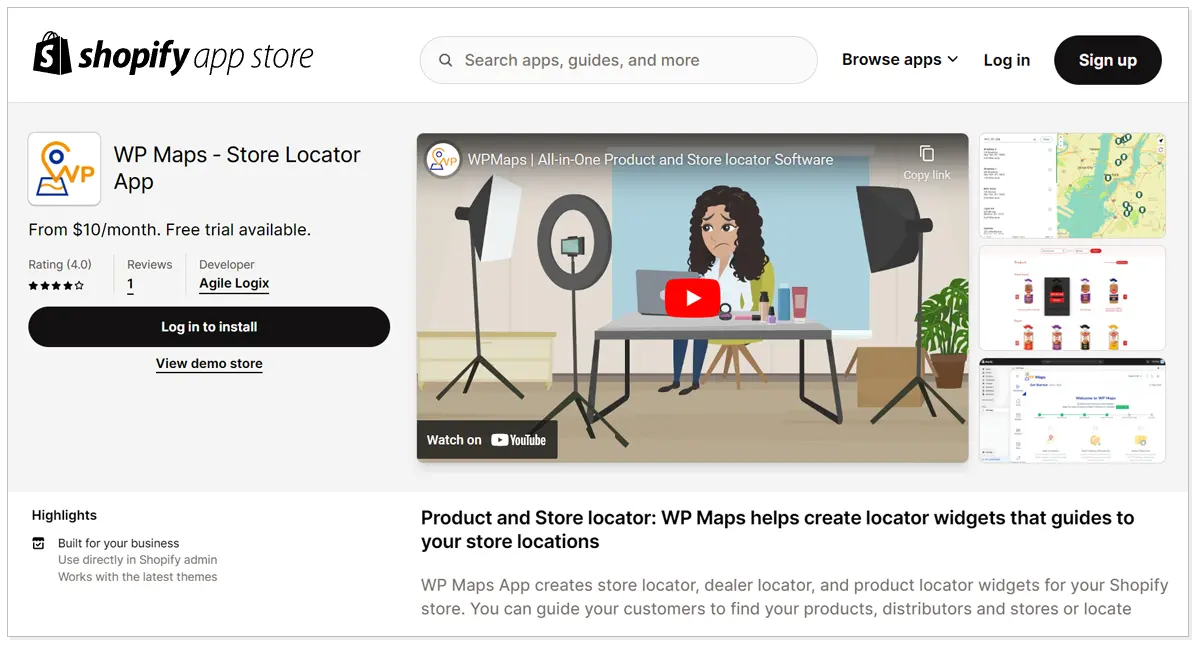This screenshot has height=650, width=1200.
Task: Open the View demo store link
Action: point(209,364)
